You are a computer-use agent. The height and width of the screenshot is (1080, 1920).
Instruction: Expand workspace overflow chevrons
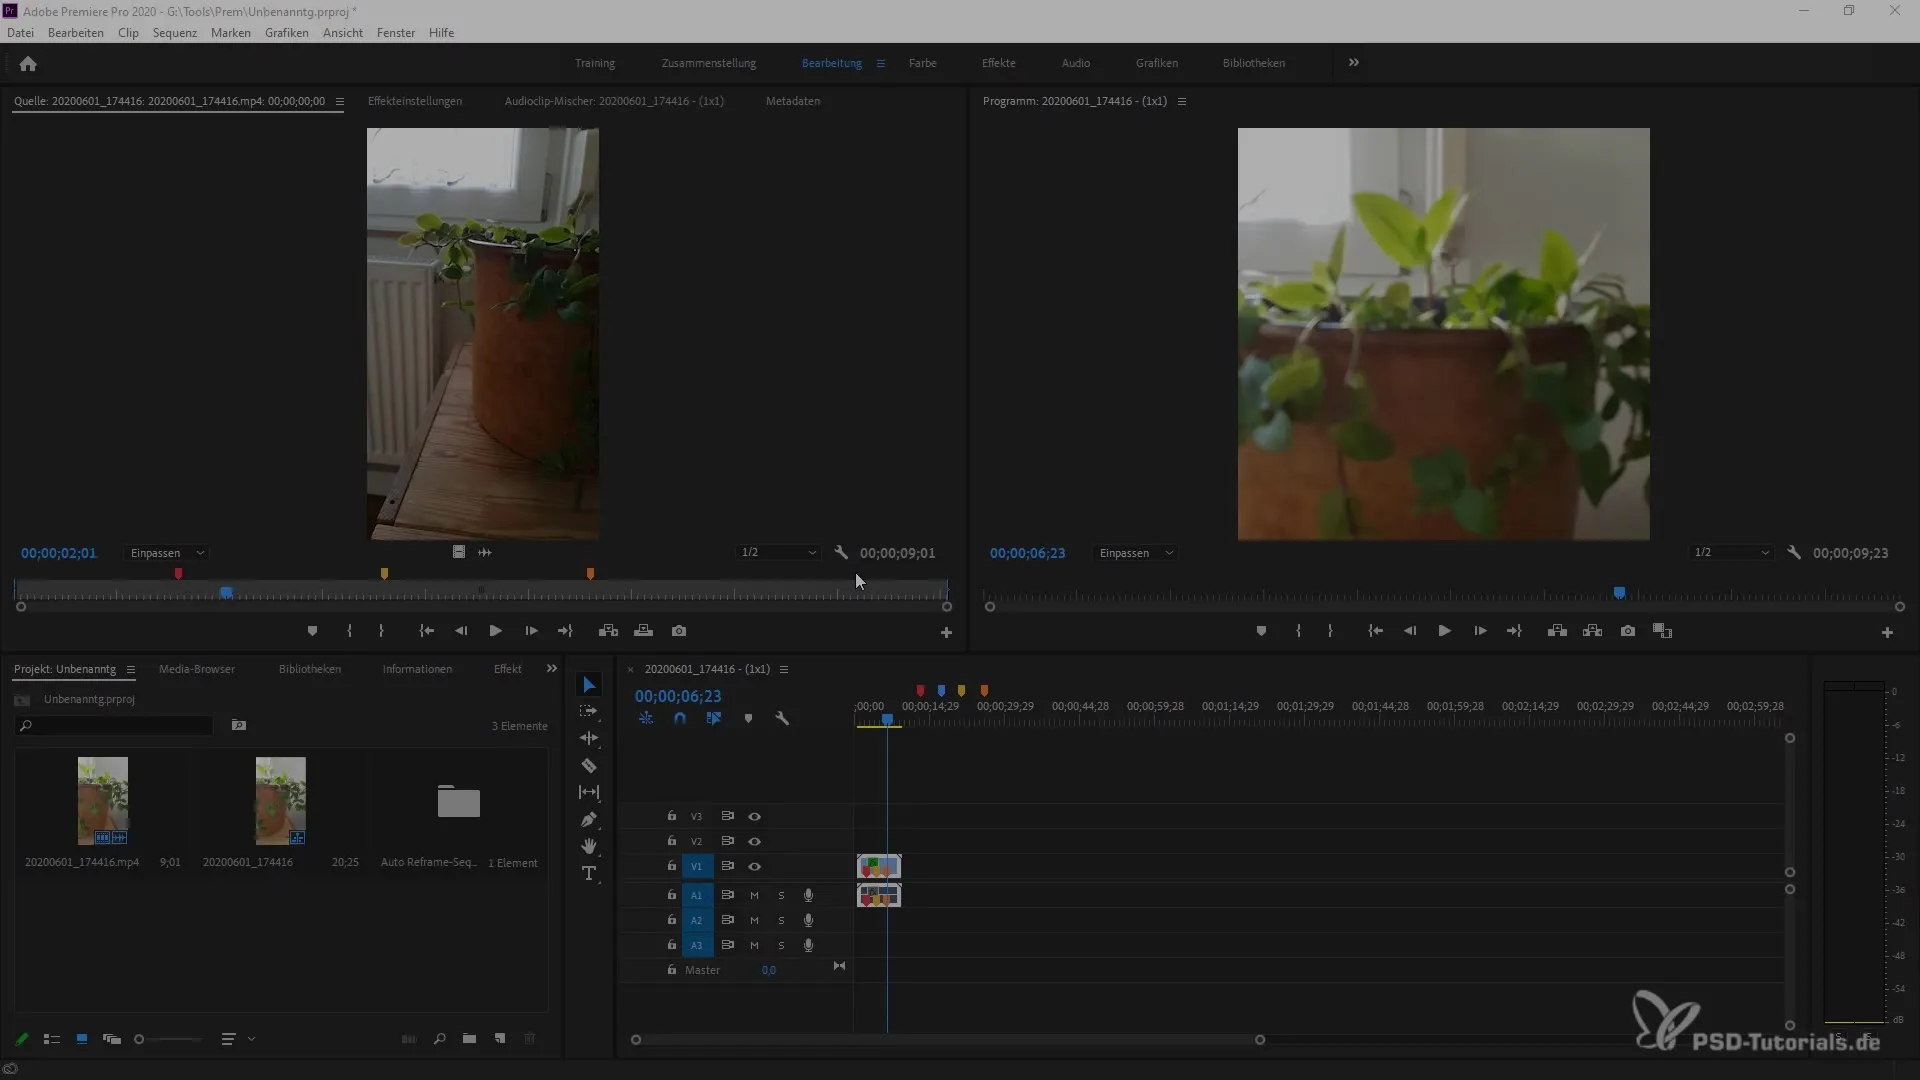point(1354,63)
